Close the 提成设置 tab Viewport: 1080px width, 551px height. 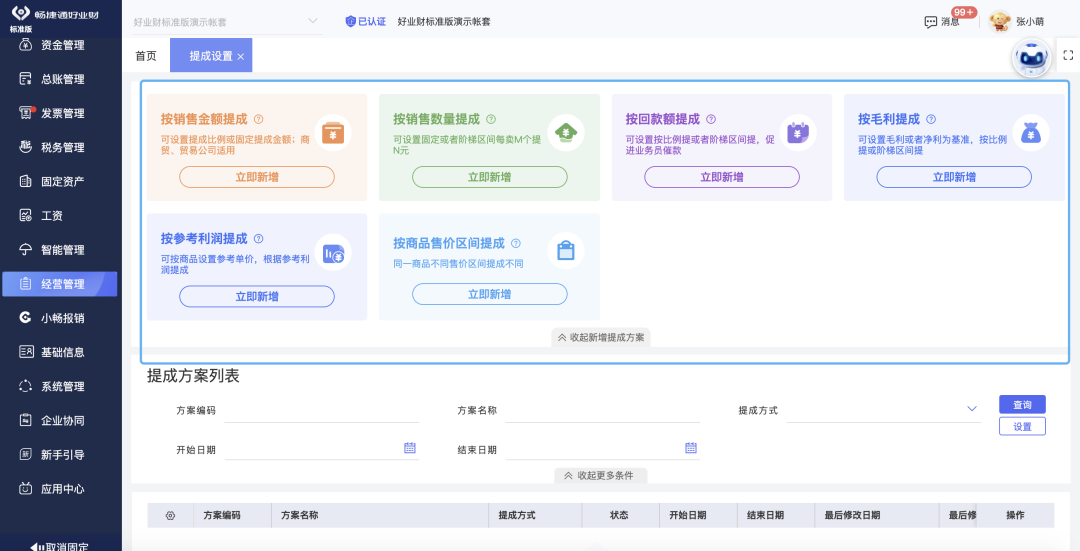(x=240, y=56)
